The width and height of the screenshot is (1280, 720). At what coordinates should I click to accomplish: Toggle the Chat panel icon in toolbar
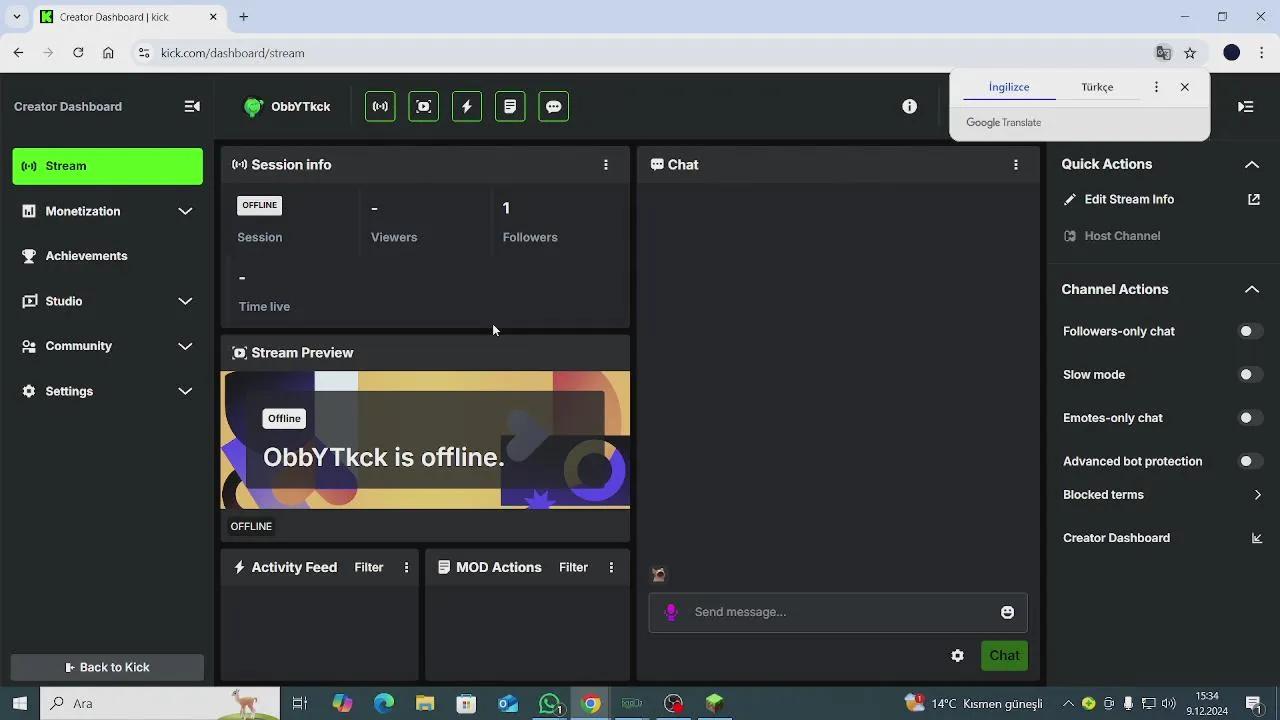pyautogui.click(x=553, y=107)
